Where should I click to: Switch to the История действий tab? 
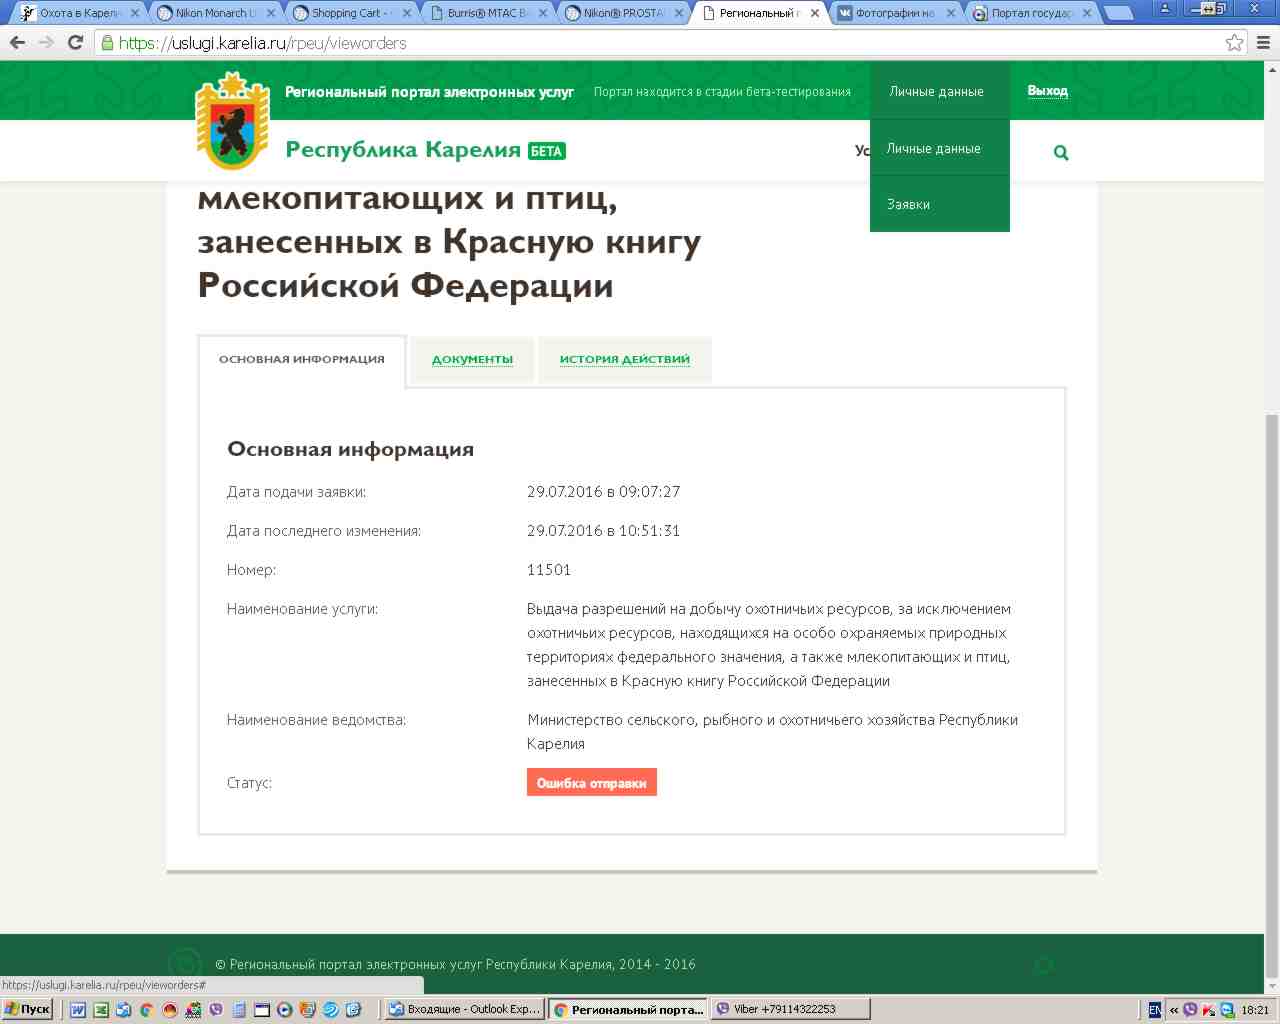[624, 359]
